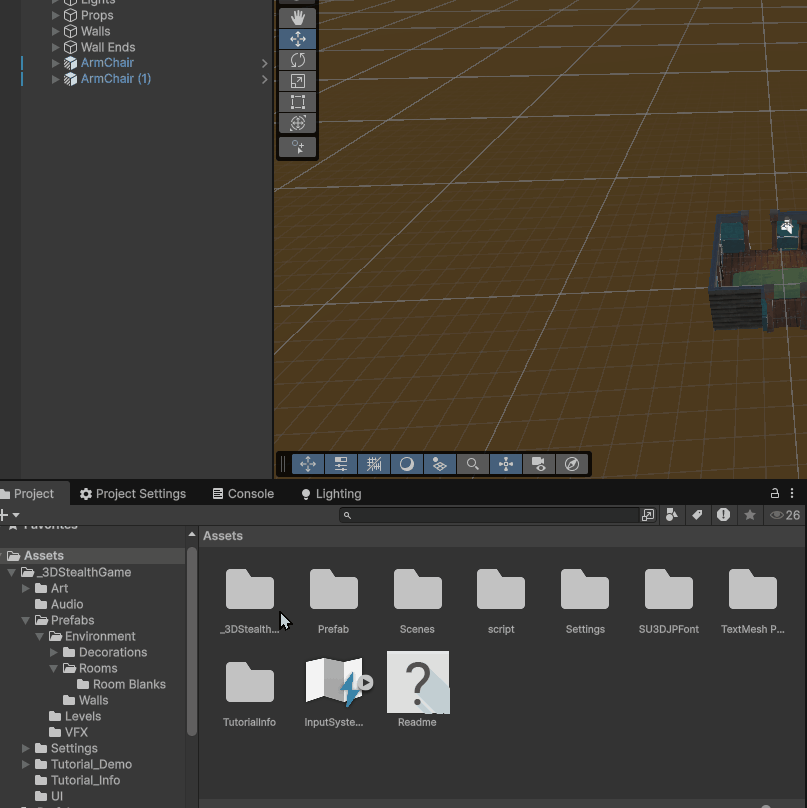Select the Hand view tool
The image size is (807, 808).
coord(297,18)
